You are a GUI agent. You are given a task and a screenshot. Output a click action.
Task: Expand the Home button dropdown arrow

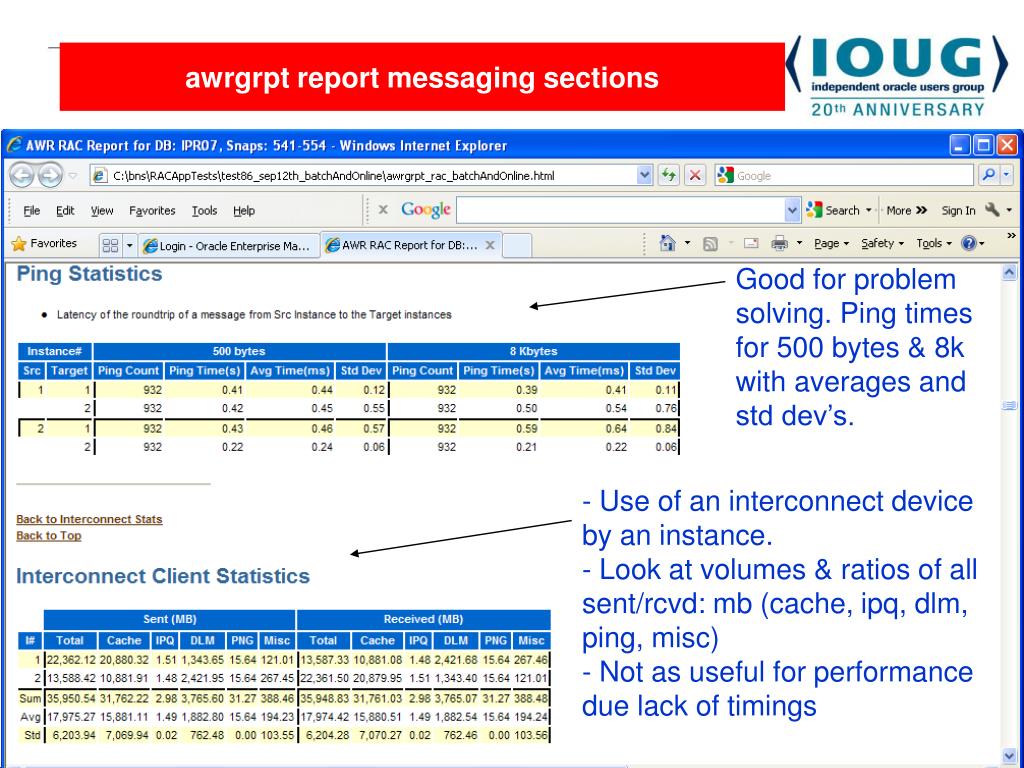coord(687,244)
